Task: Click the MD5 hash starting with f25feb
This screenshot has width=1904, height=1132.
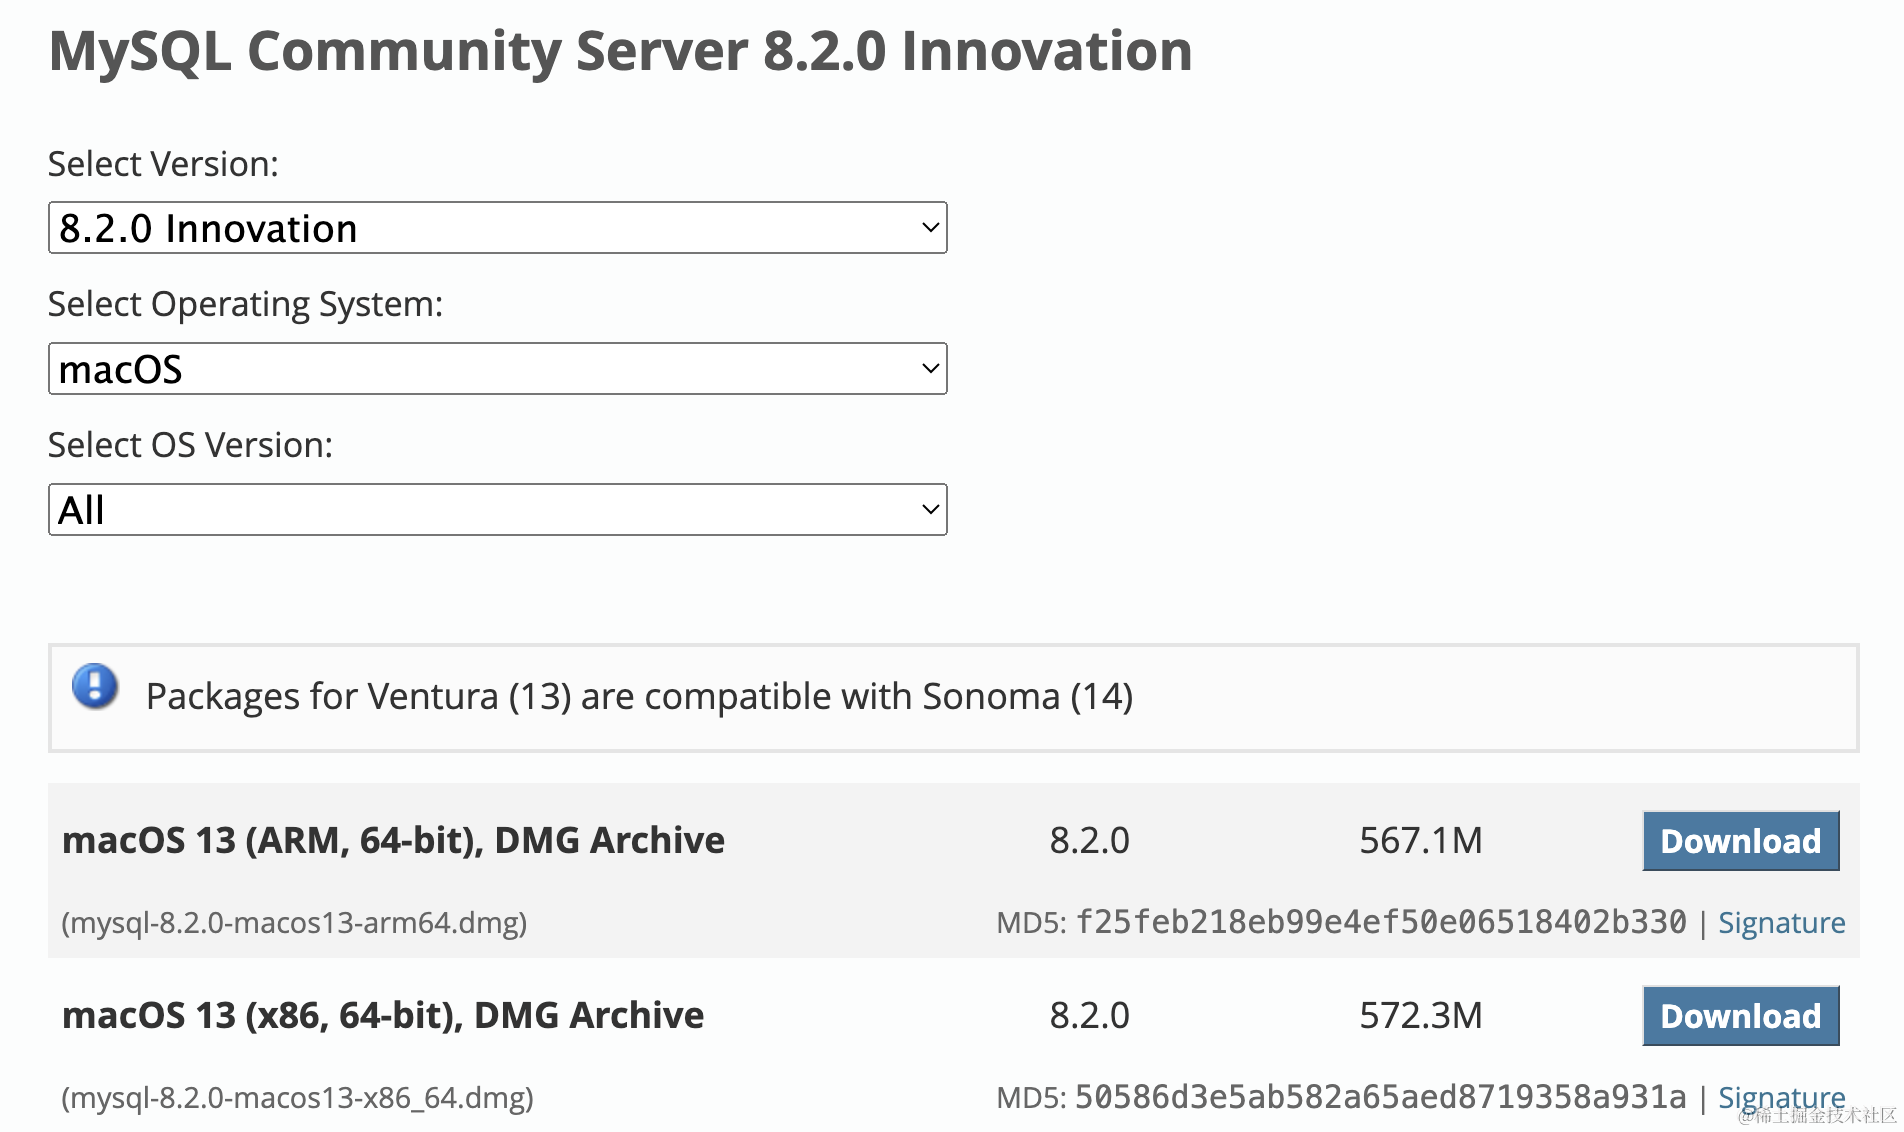Action: [1380, 922]
